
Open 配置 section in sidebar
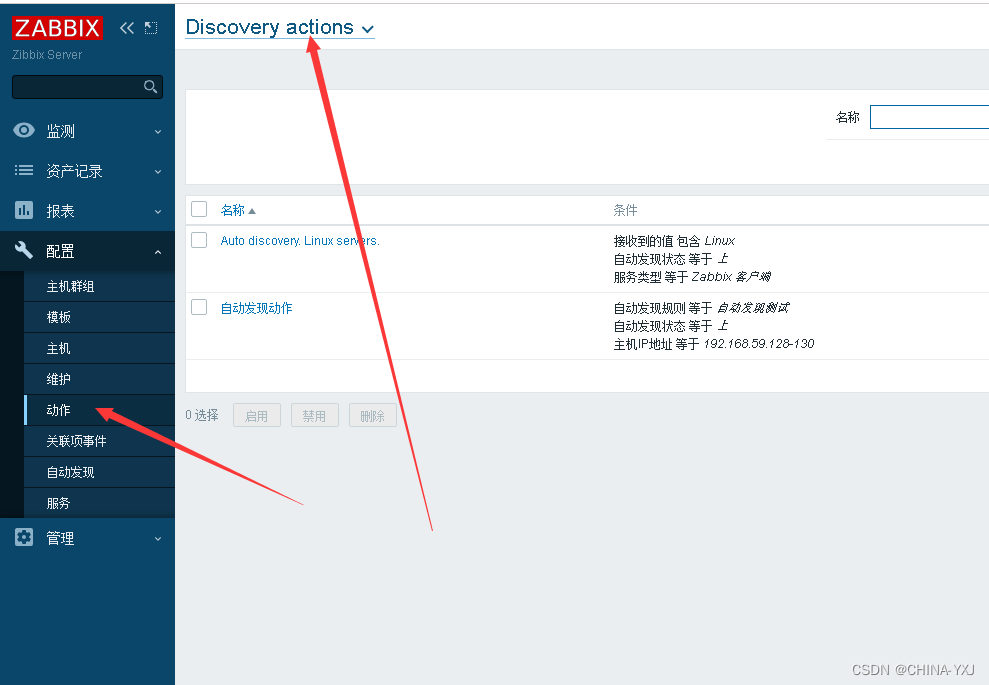point(87,251)
